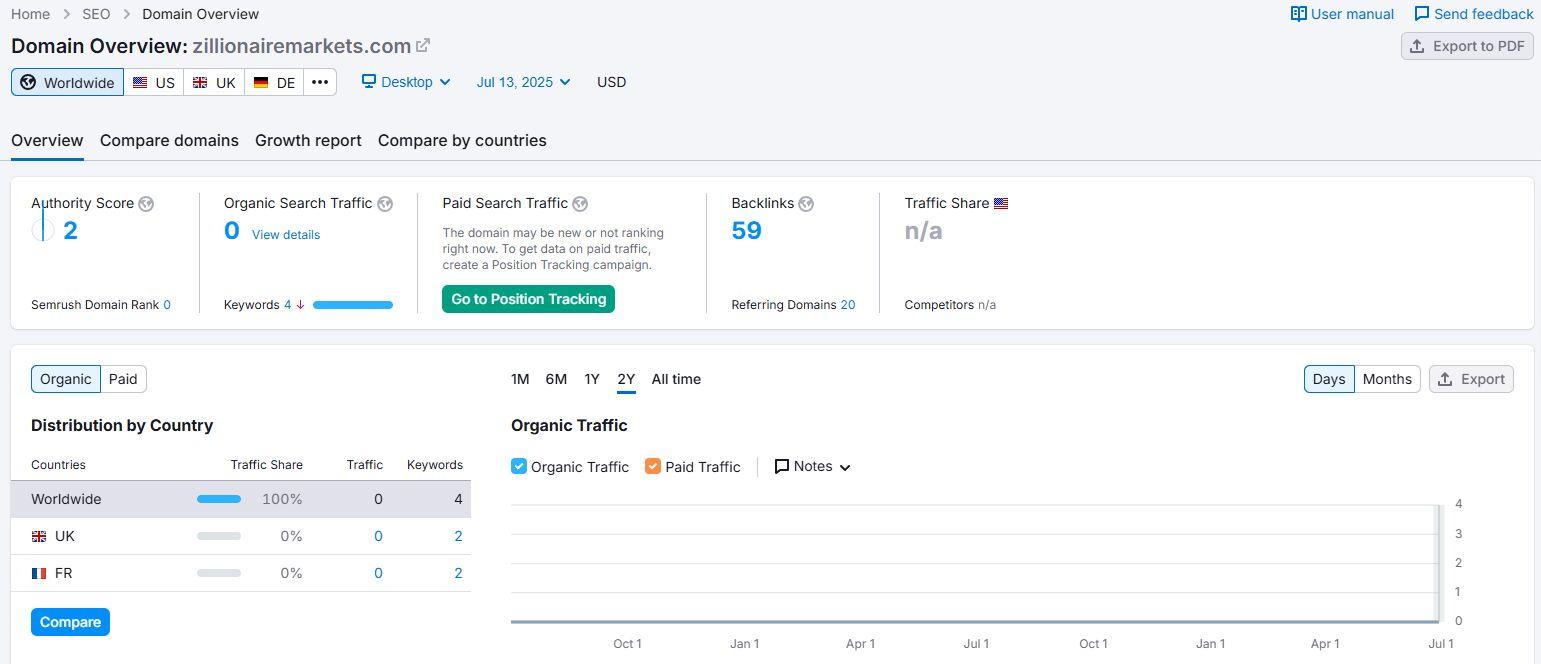Click the Authority Score circular gauge icon
Screen dimensions: 1541x664
point(43,231)
